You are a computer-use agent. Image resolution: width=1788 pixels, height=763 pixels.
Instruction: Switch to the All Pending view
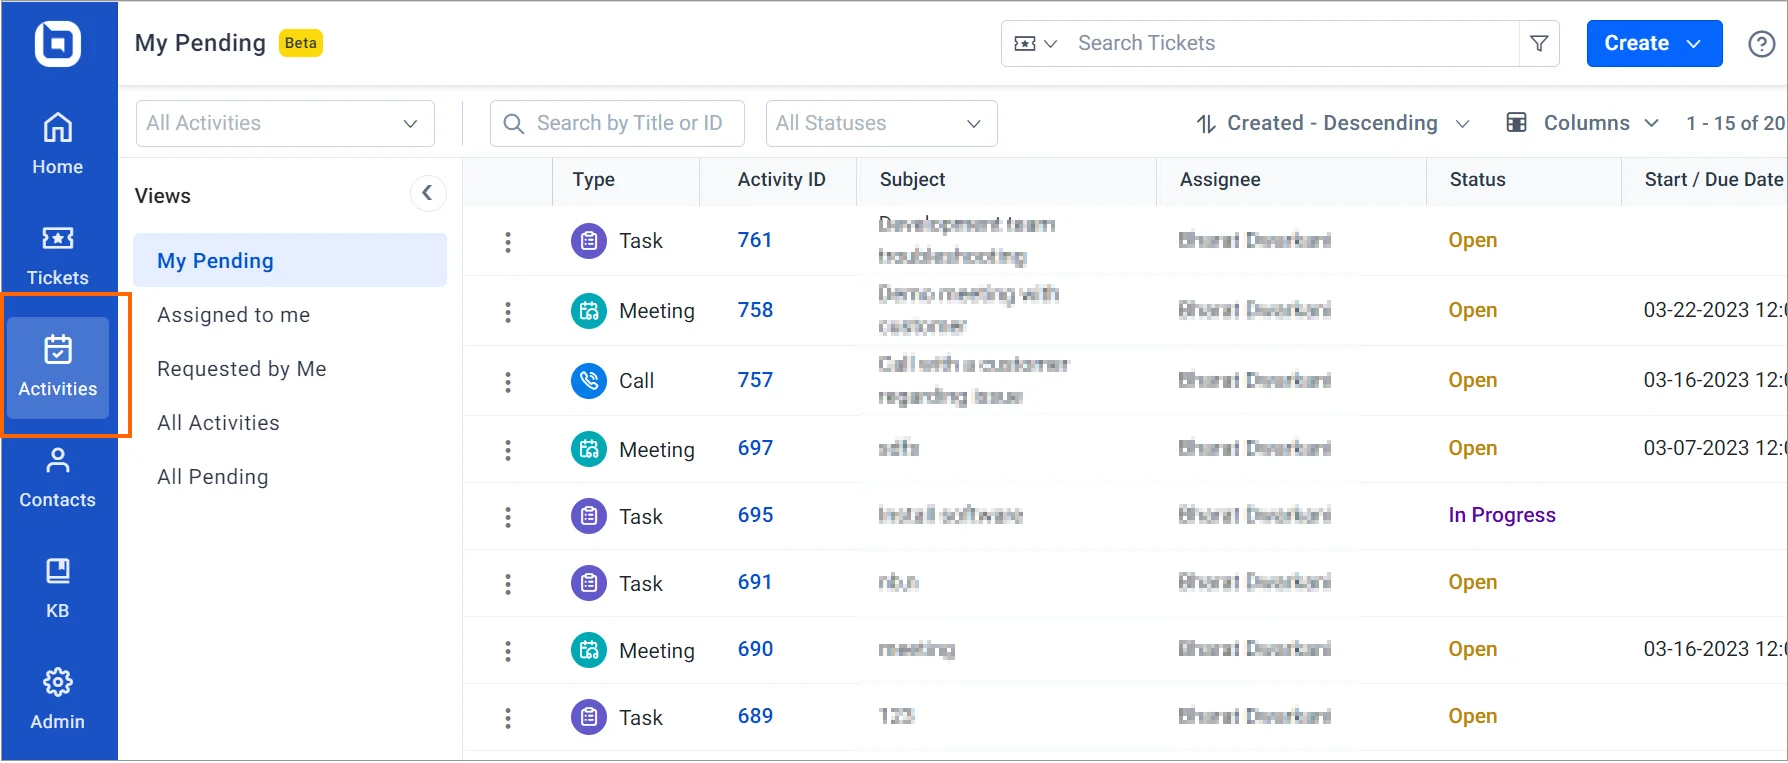point(212,477)
